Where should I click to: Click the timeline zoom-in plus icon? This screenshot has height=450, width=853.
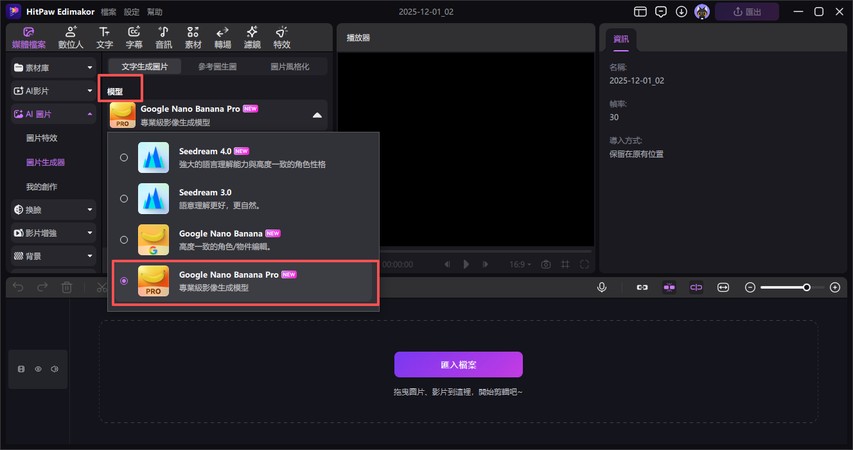point(835,288)
